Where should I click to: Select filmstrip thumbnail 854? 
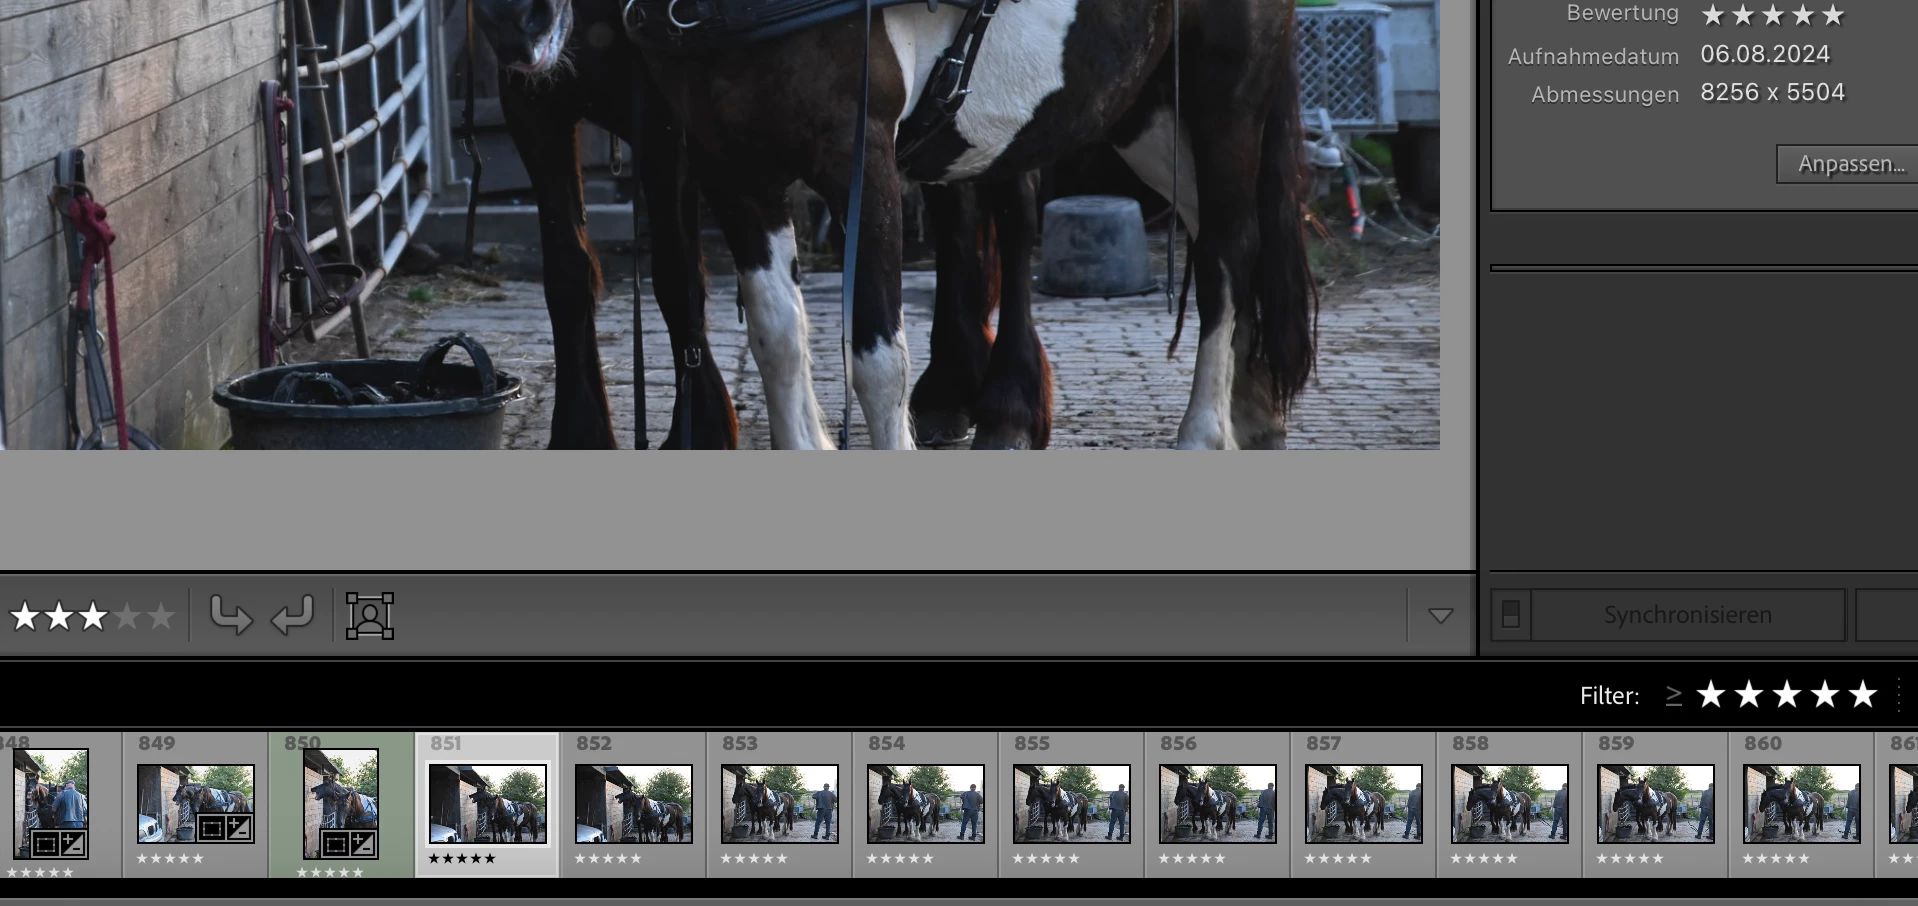(925, 804)
